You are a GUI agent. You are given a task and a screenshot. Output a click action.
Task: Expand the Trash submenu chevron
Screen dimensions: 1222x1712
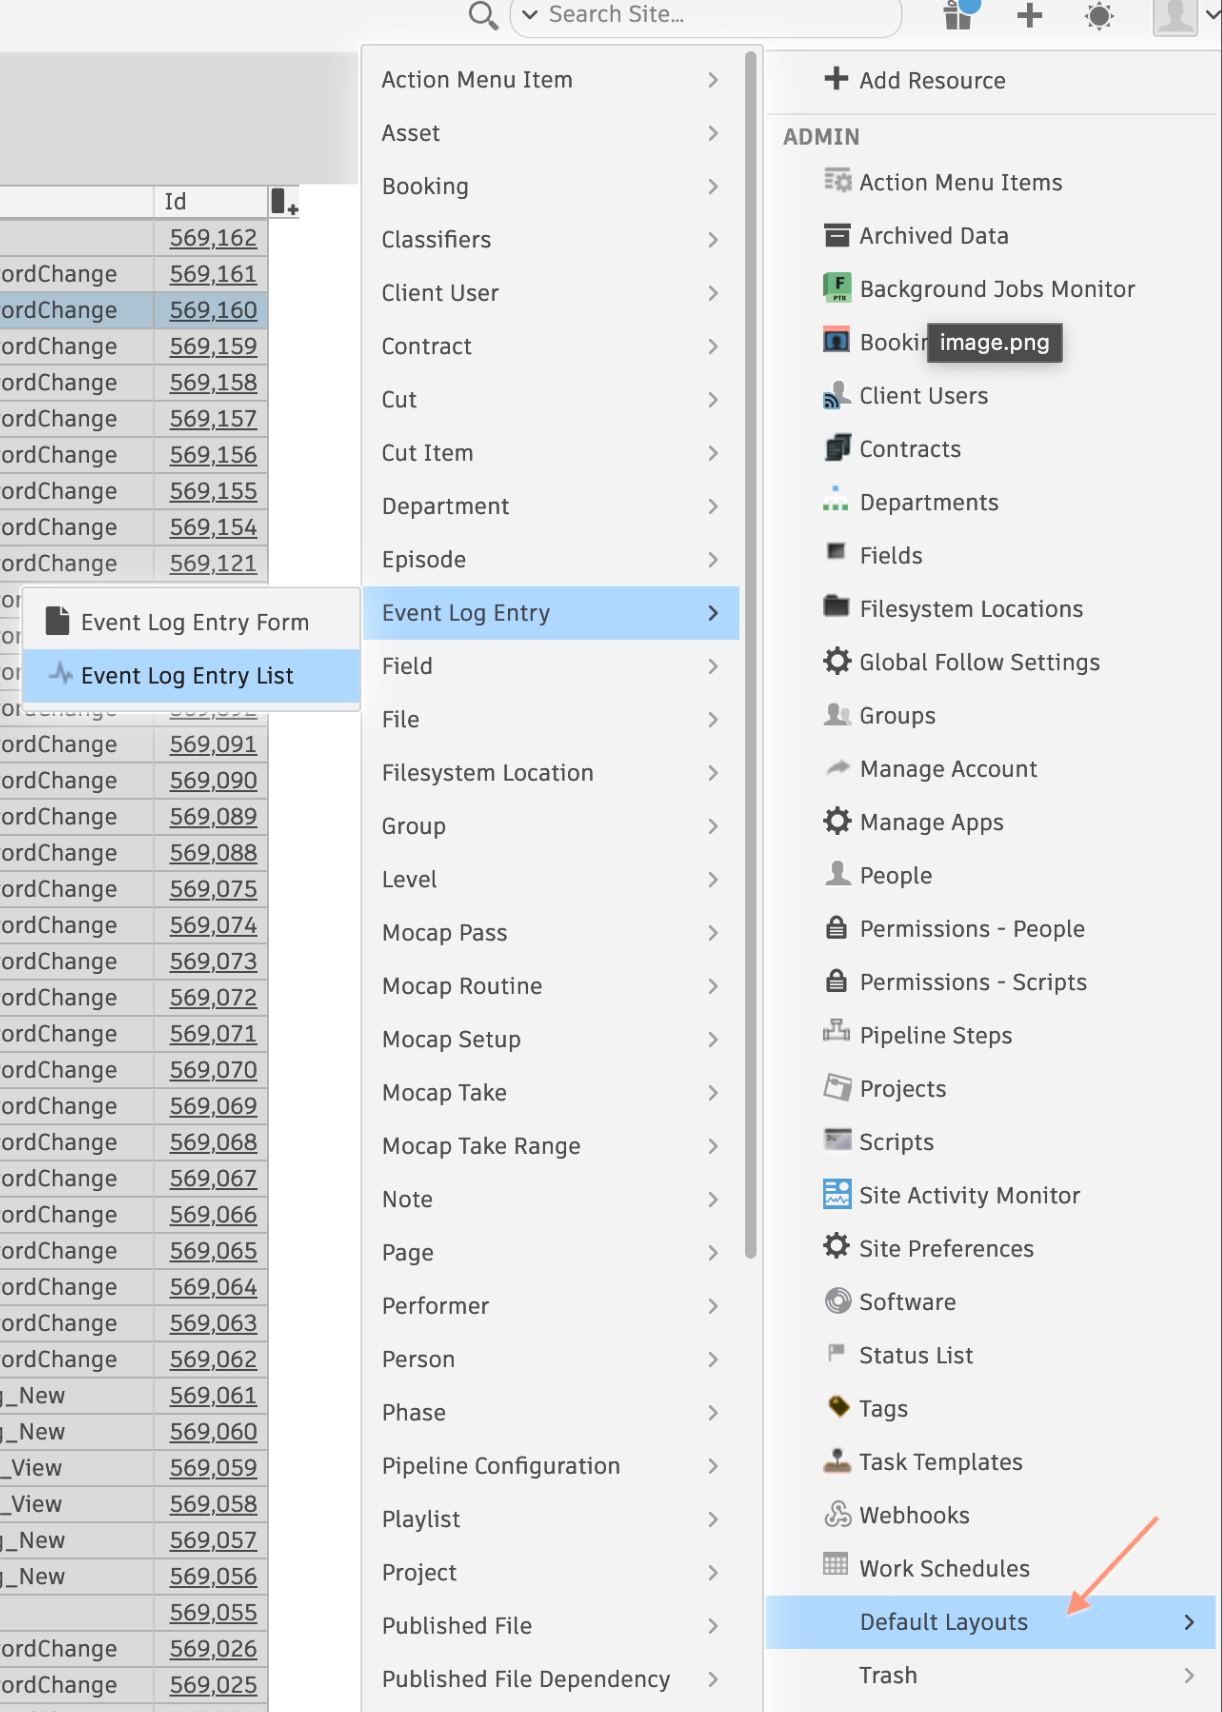1189,1675
